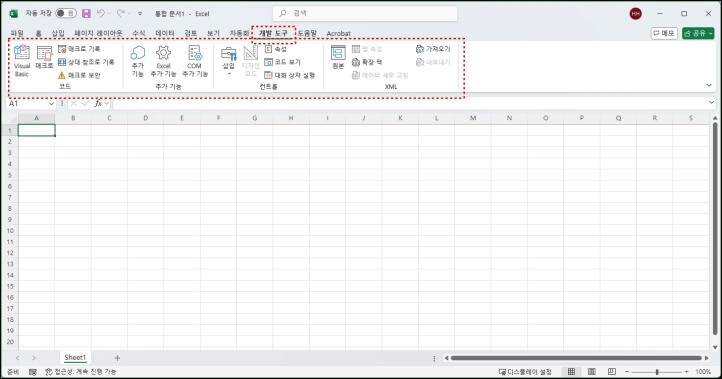Open Excel 추가 기능 gear icon
This screenshot has width=722, height=379.
pyautogui.click(x=163, y=61)
